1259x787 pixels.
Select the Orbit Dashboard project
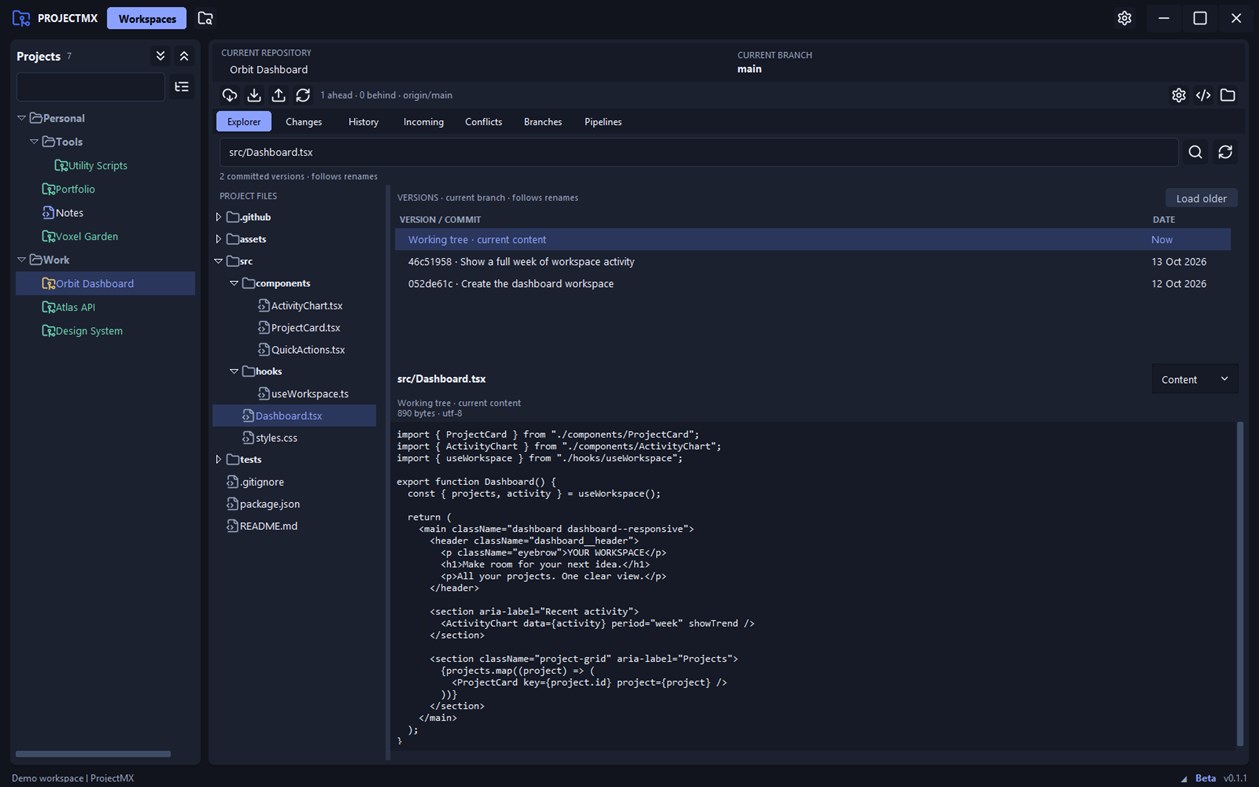click(x=105, y=283)
